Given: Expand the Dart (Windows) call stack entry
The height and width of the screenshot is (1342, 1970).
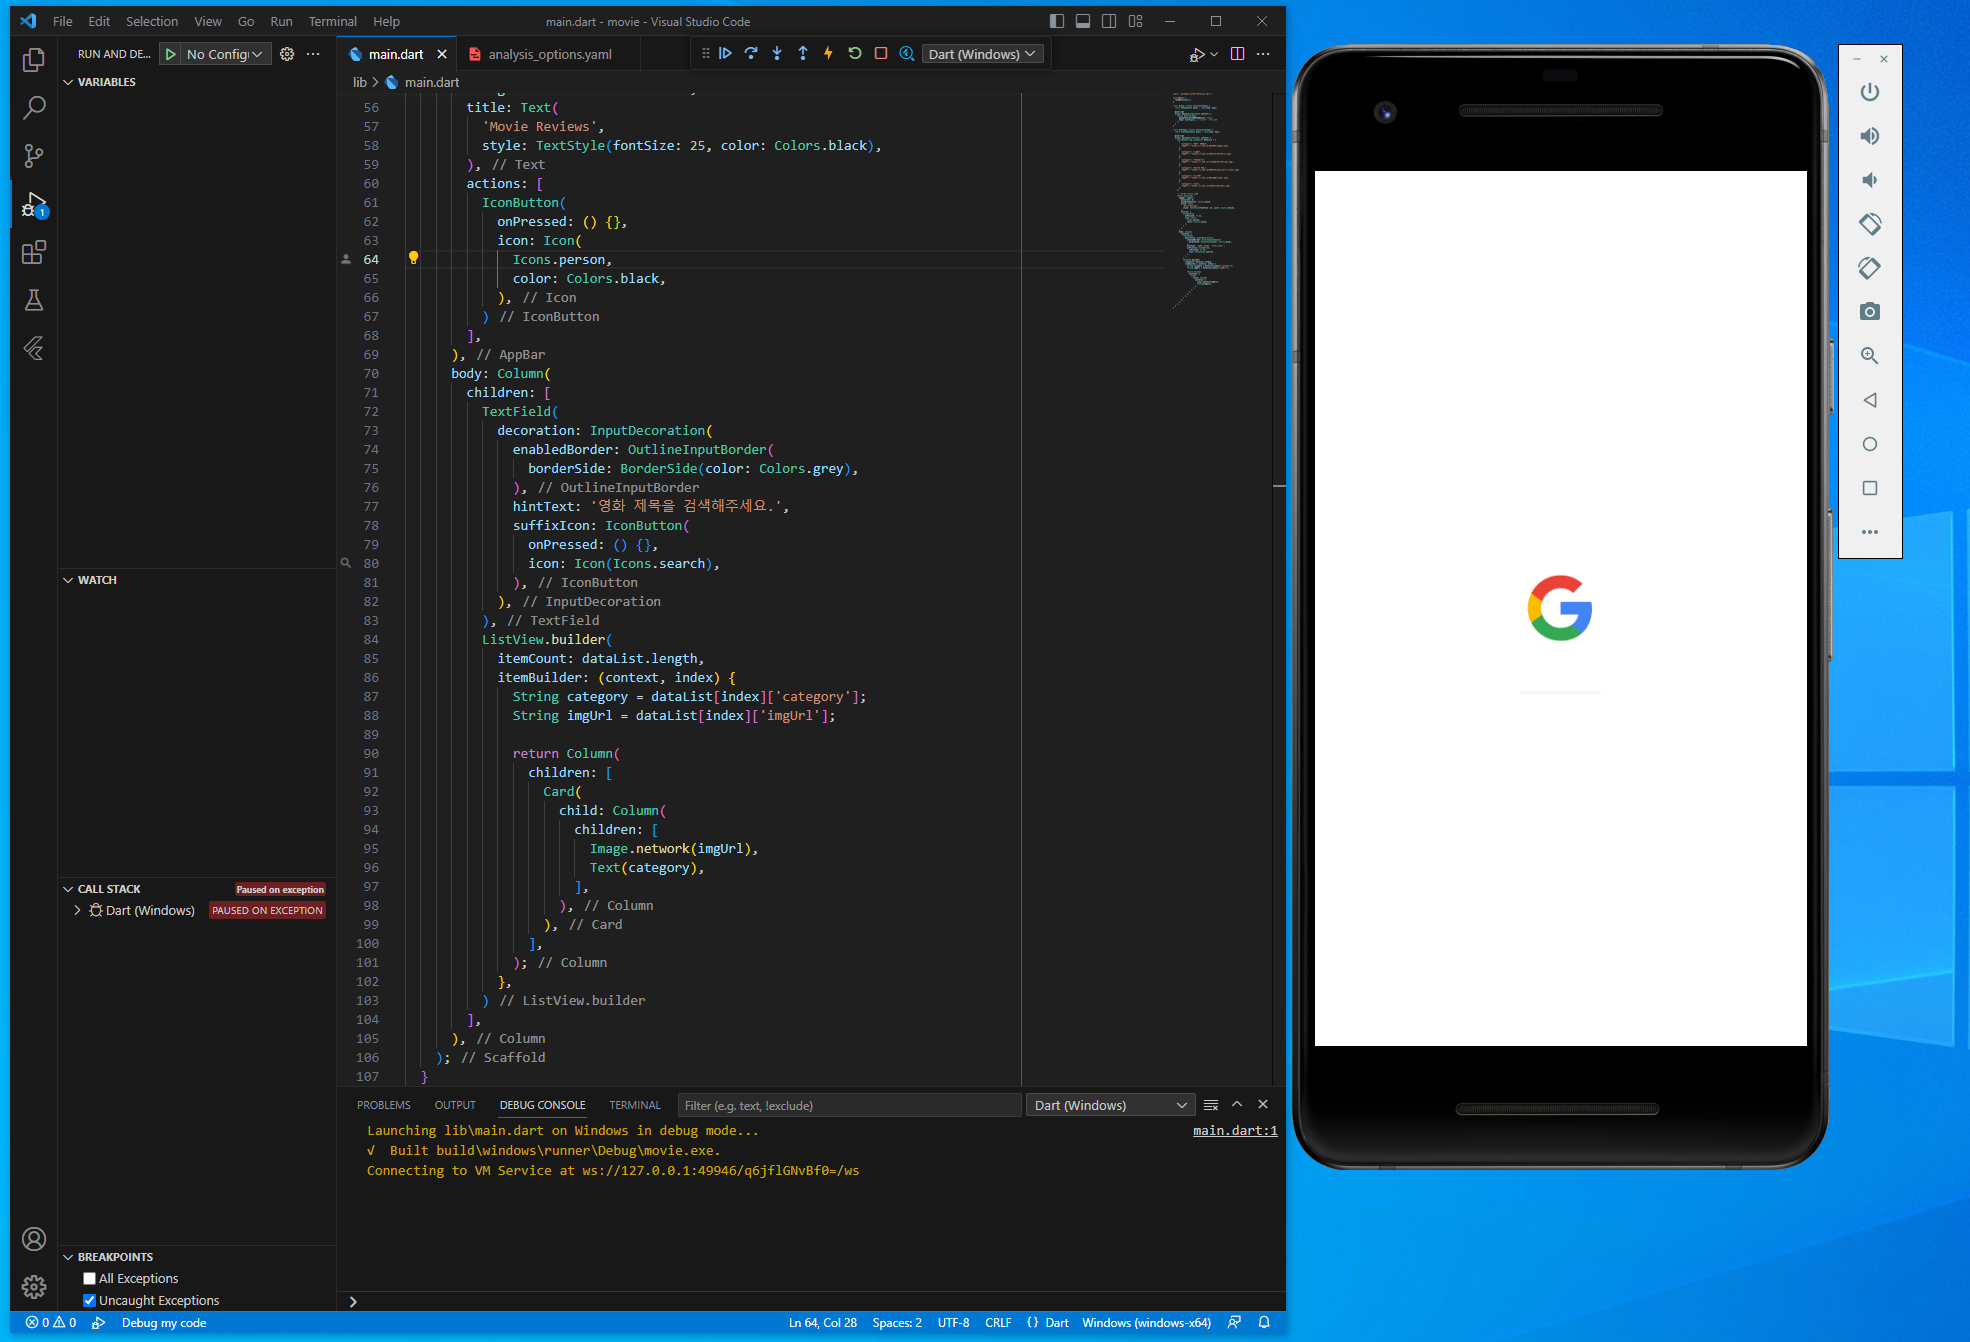Looking at the screenshot, I should (x=77, y=910).
